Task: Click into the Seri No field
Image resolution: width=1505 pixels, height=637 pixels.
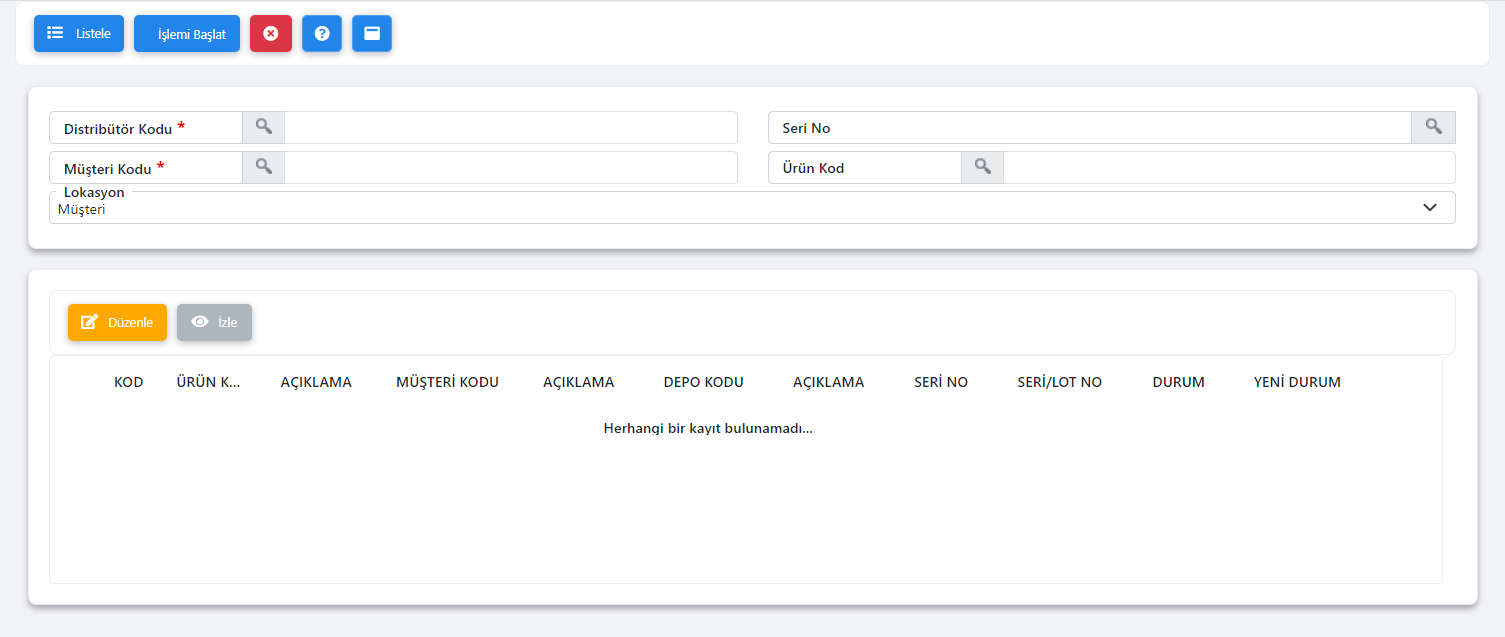Action: coord(1090,127)
